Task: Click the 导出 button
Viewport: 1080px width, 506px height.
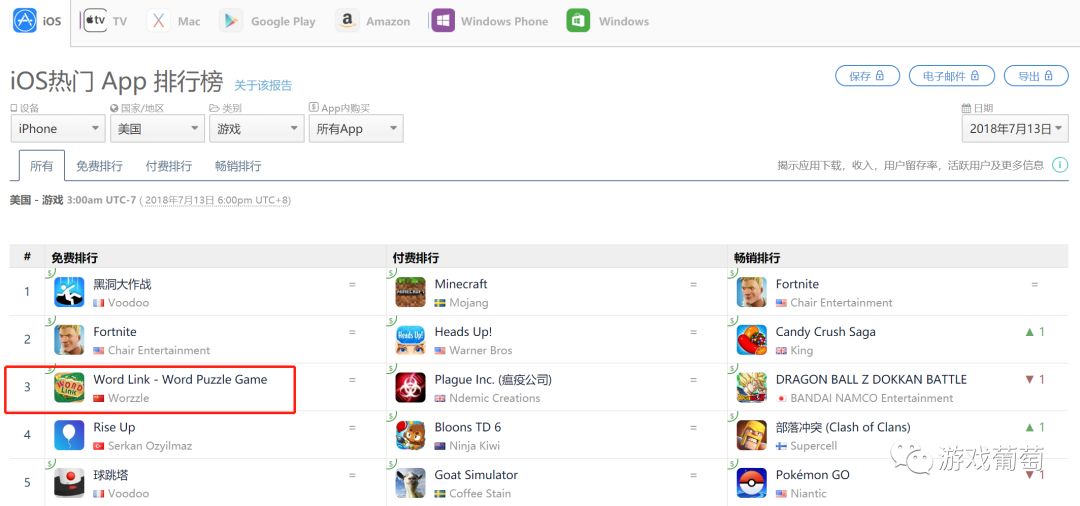Action: click(1036, 76)
